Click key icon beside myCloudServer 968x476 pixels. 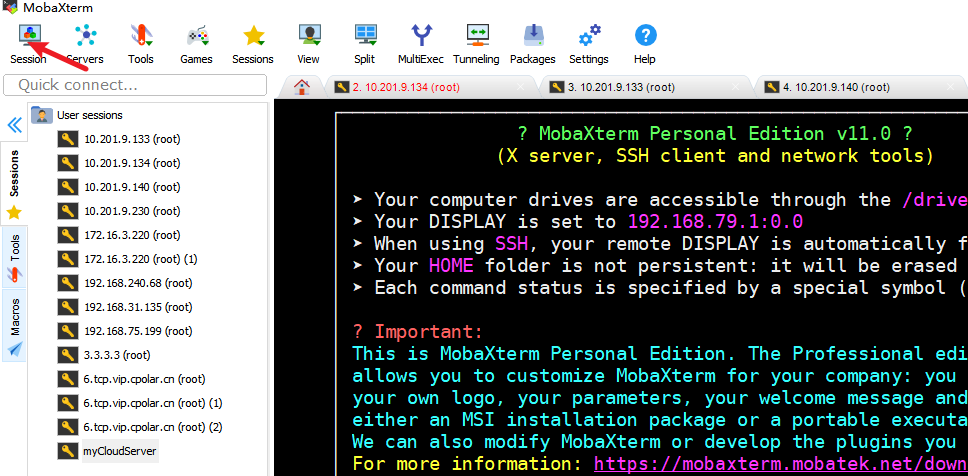(x=67, y=451)
